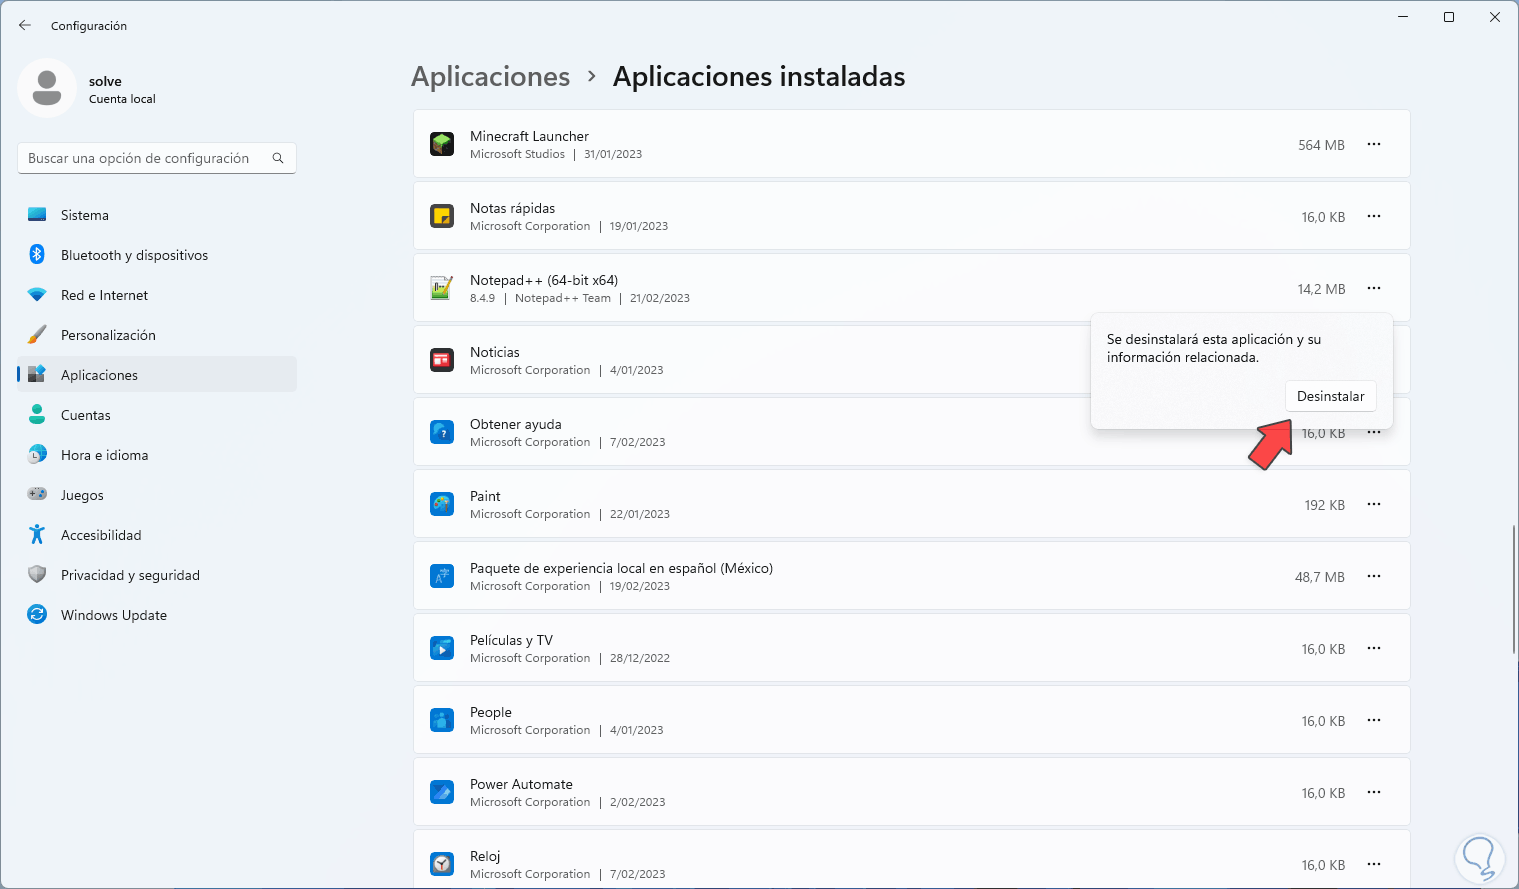The width and height of the screenshot is (1519, 889).
Task: Open three-dot menu for Paint
Action: pyautogui.click(x=1374, y=505)
